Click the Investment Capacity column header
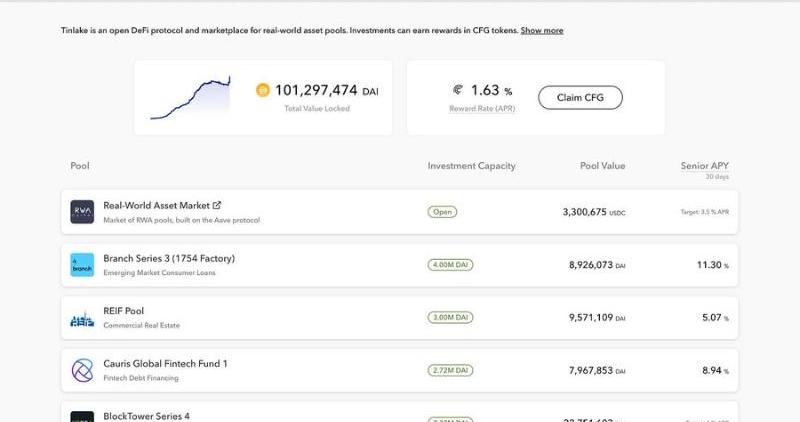The image size is (800, 422). coord(471,166)
